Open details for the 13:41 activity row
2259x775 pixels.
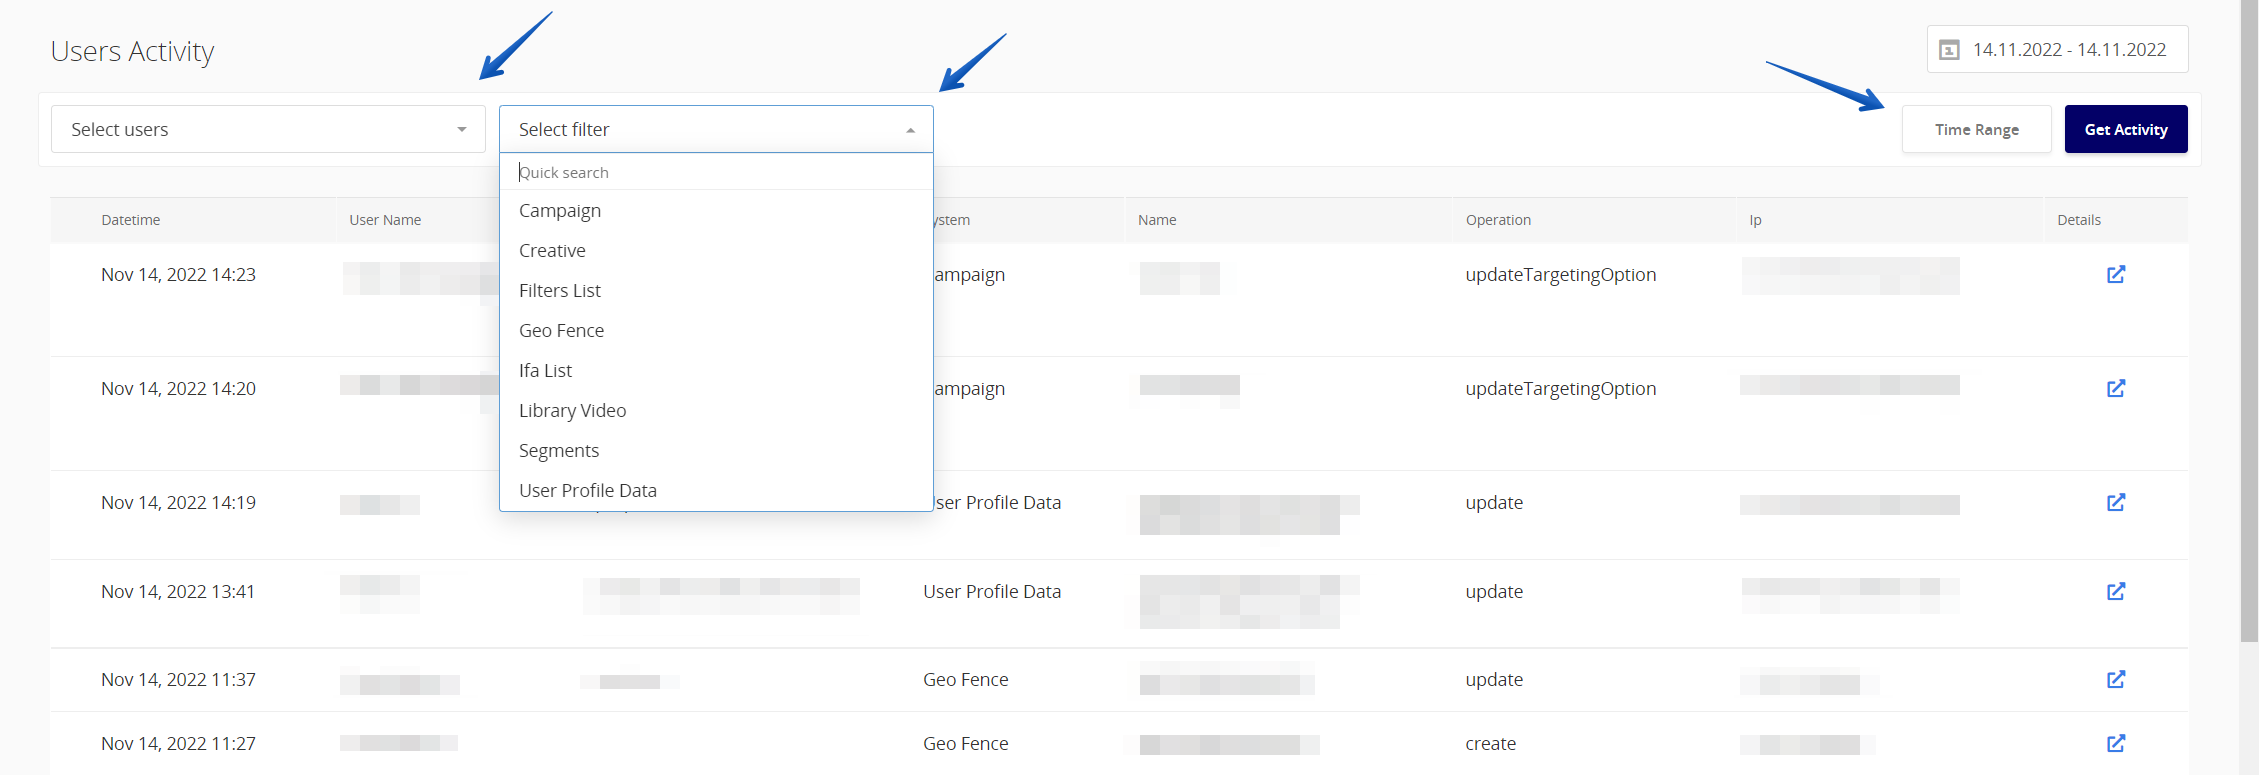(2116, 591)
